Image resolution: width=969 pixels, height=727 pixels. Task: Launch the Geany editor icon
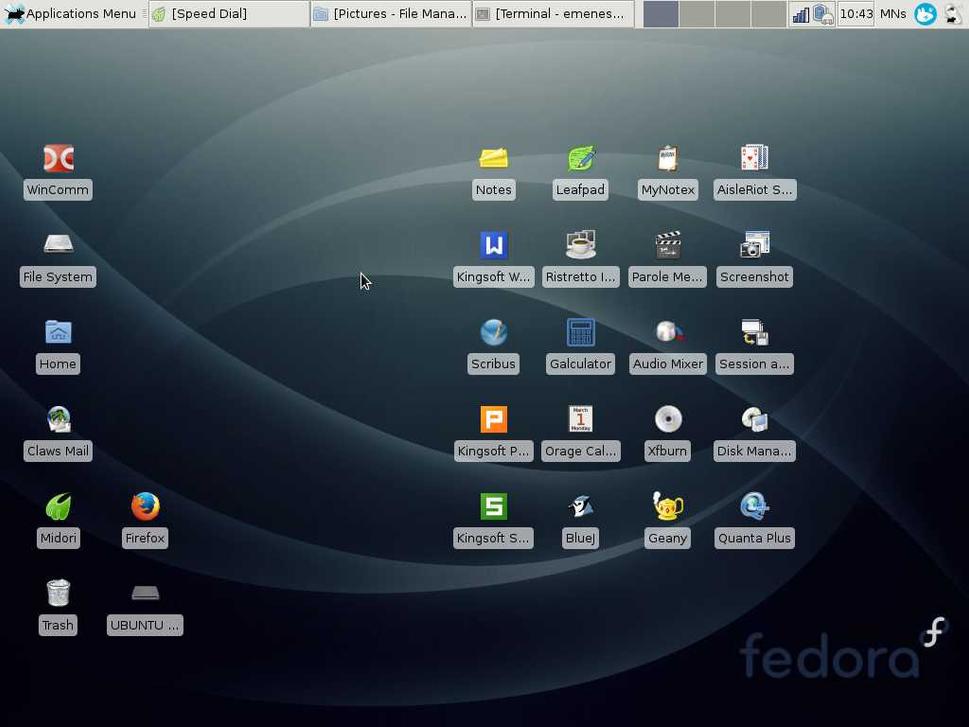tap(668, 507)
